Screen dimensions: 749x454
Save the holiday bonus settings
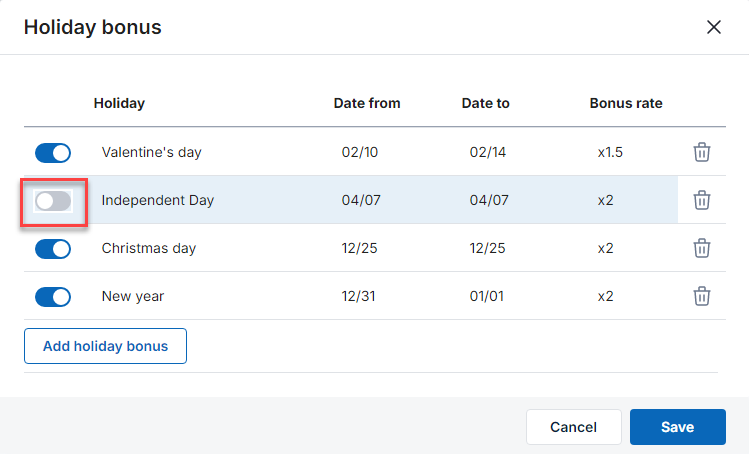(677, 427)
